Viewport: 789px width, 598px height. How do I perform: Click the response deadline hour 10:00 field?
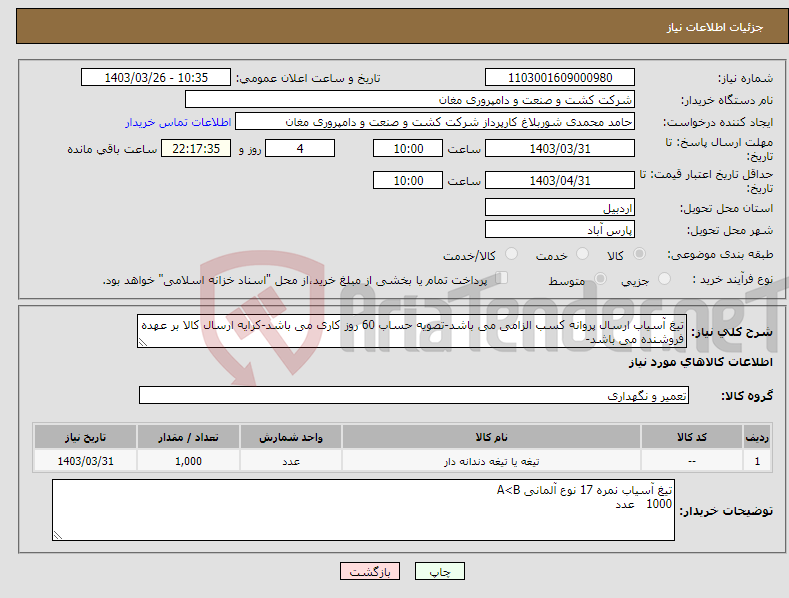pos(408,148)
